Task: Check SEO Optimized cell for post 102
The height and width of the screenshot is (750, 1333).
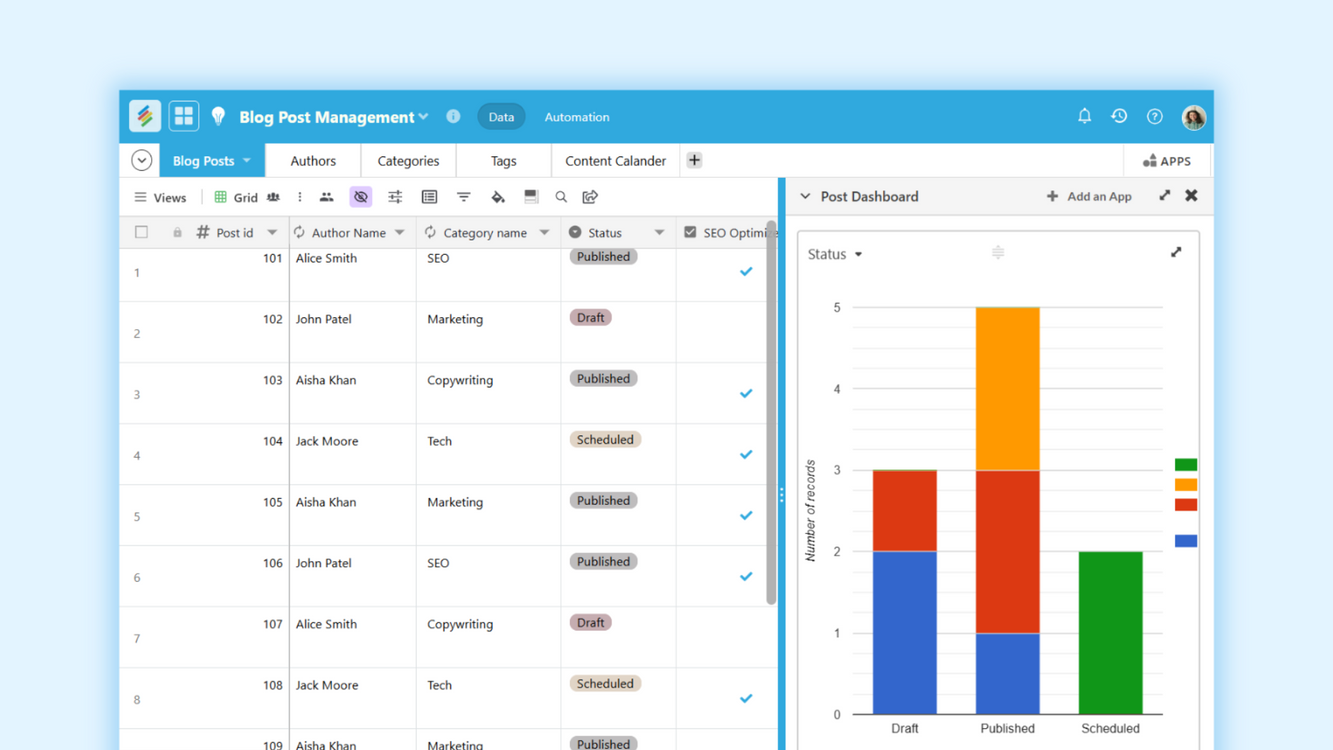Action: point(726,332)
